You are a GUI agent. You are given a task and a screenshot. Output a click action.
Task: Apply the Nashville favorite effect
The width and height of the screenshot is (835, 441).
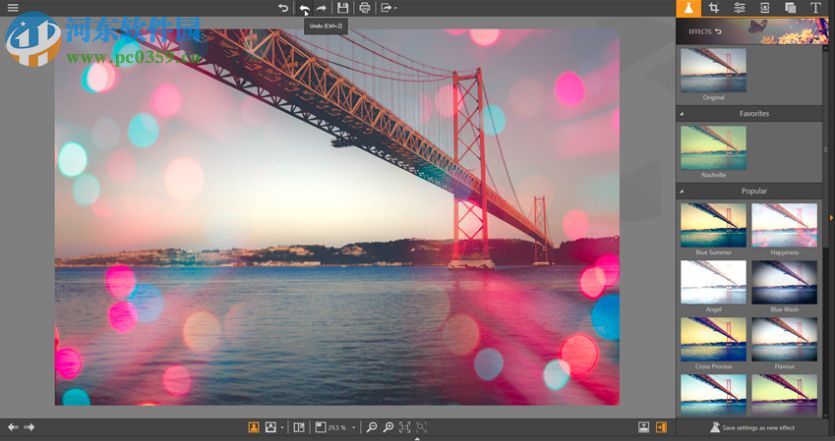[713, 148]
